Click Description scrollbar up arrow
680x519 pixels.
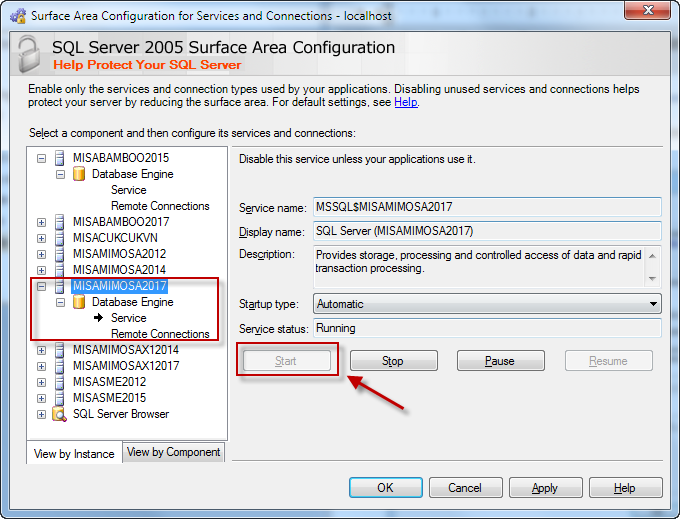click(652, 256)
